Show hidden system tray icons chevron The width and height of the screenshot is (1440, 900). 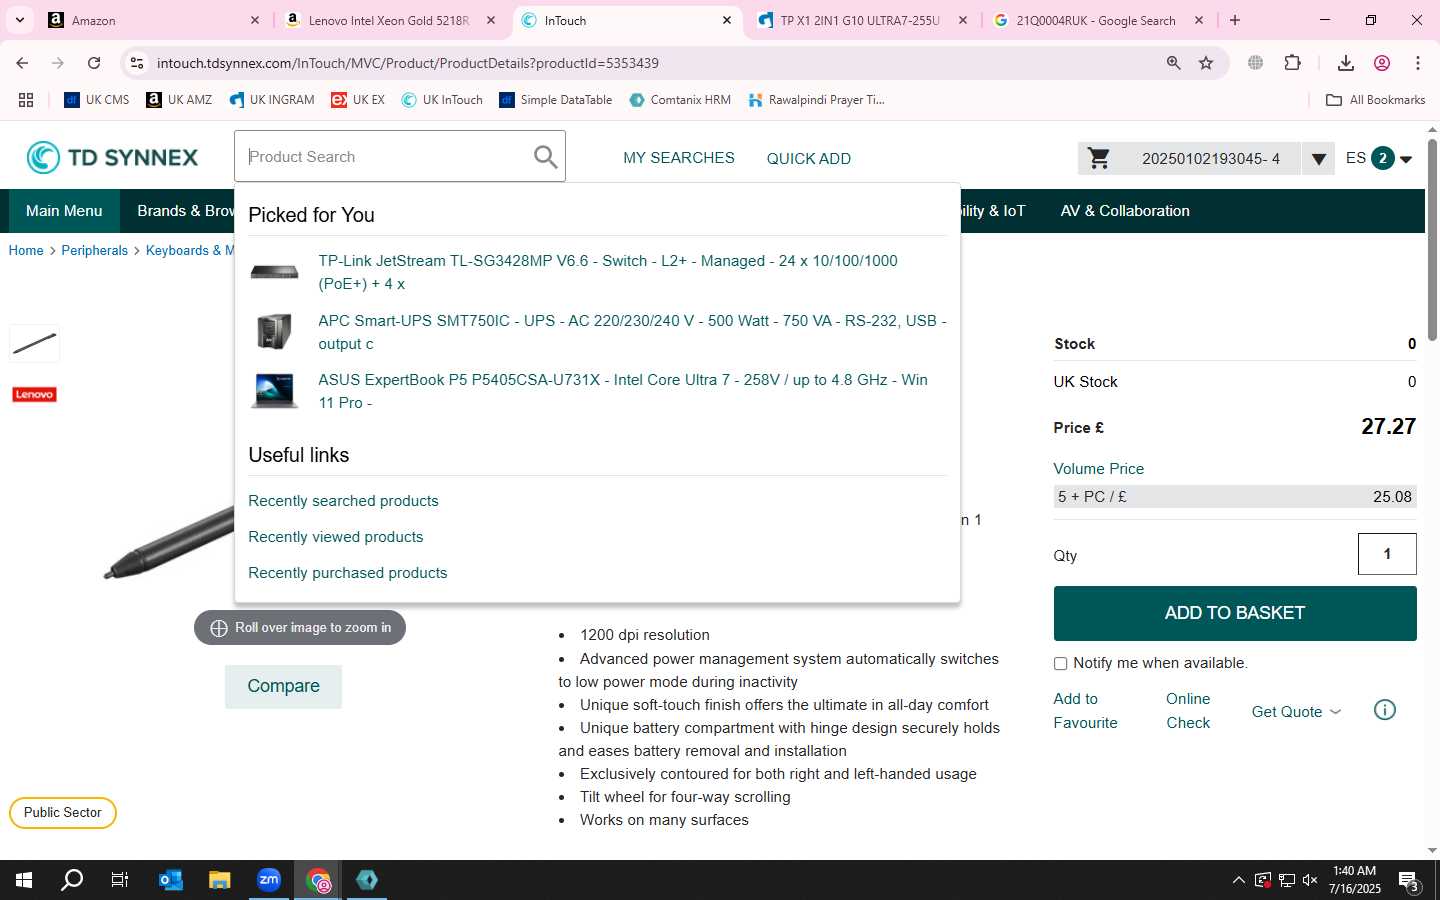point(1238,880)
